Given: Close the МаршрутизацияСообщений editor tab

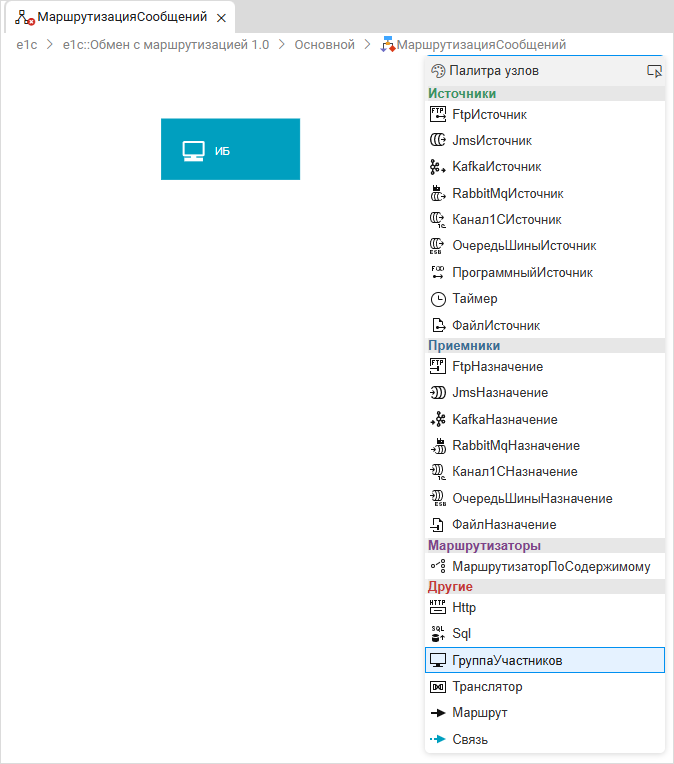Looking at the screenshot, I should [221, 18].
